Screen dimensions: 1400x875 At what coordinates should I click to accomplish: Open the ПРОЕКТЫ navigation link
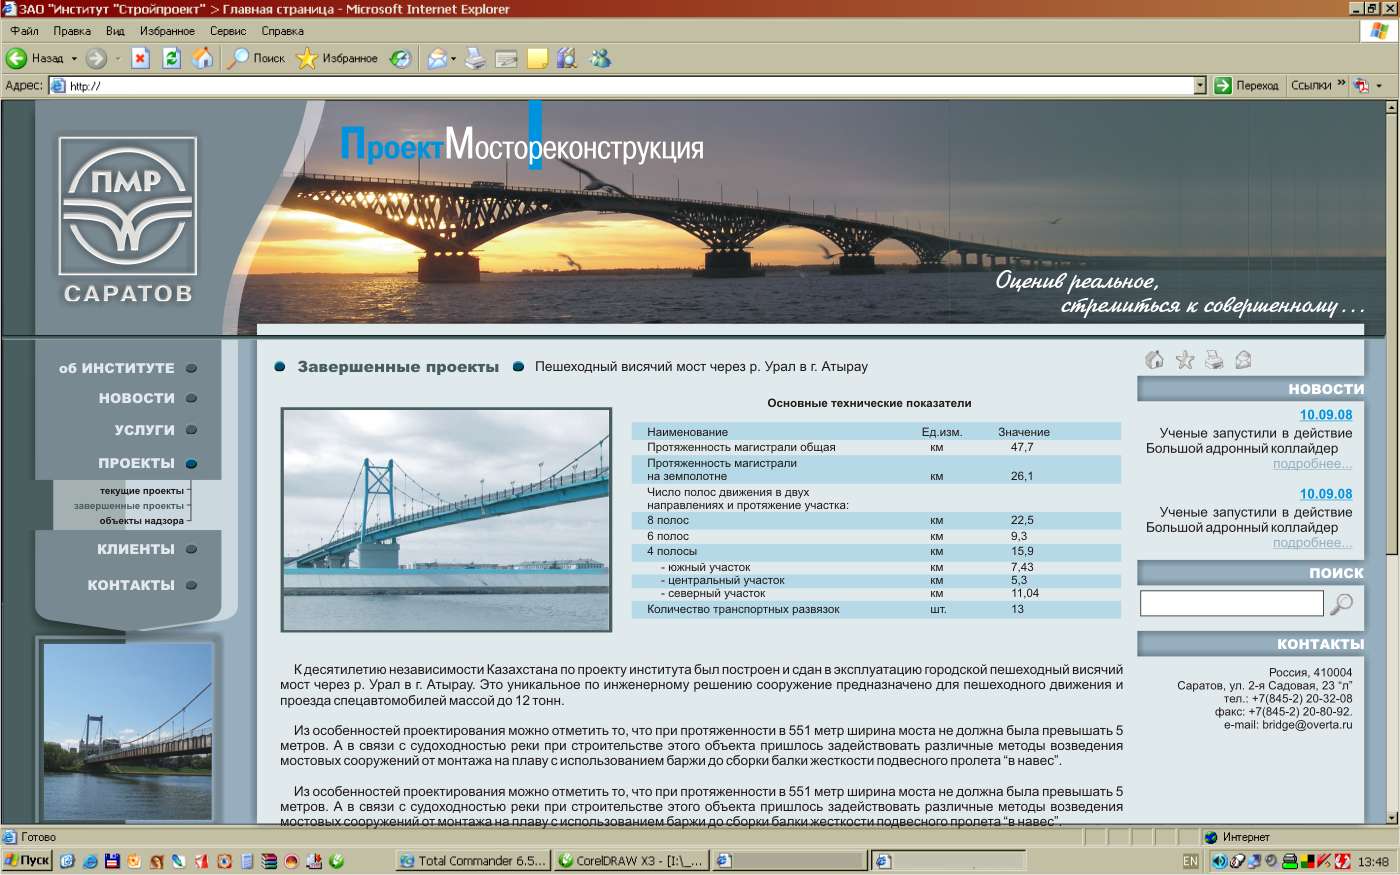tap(137, 463)
